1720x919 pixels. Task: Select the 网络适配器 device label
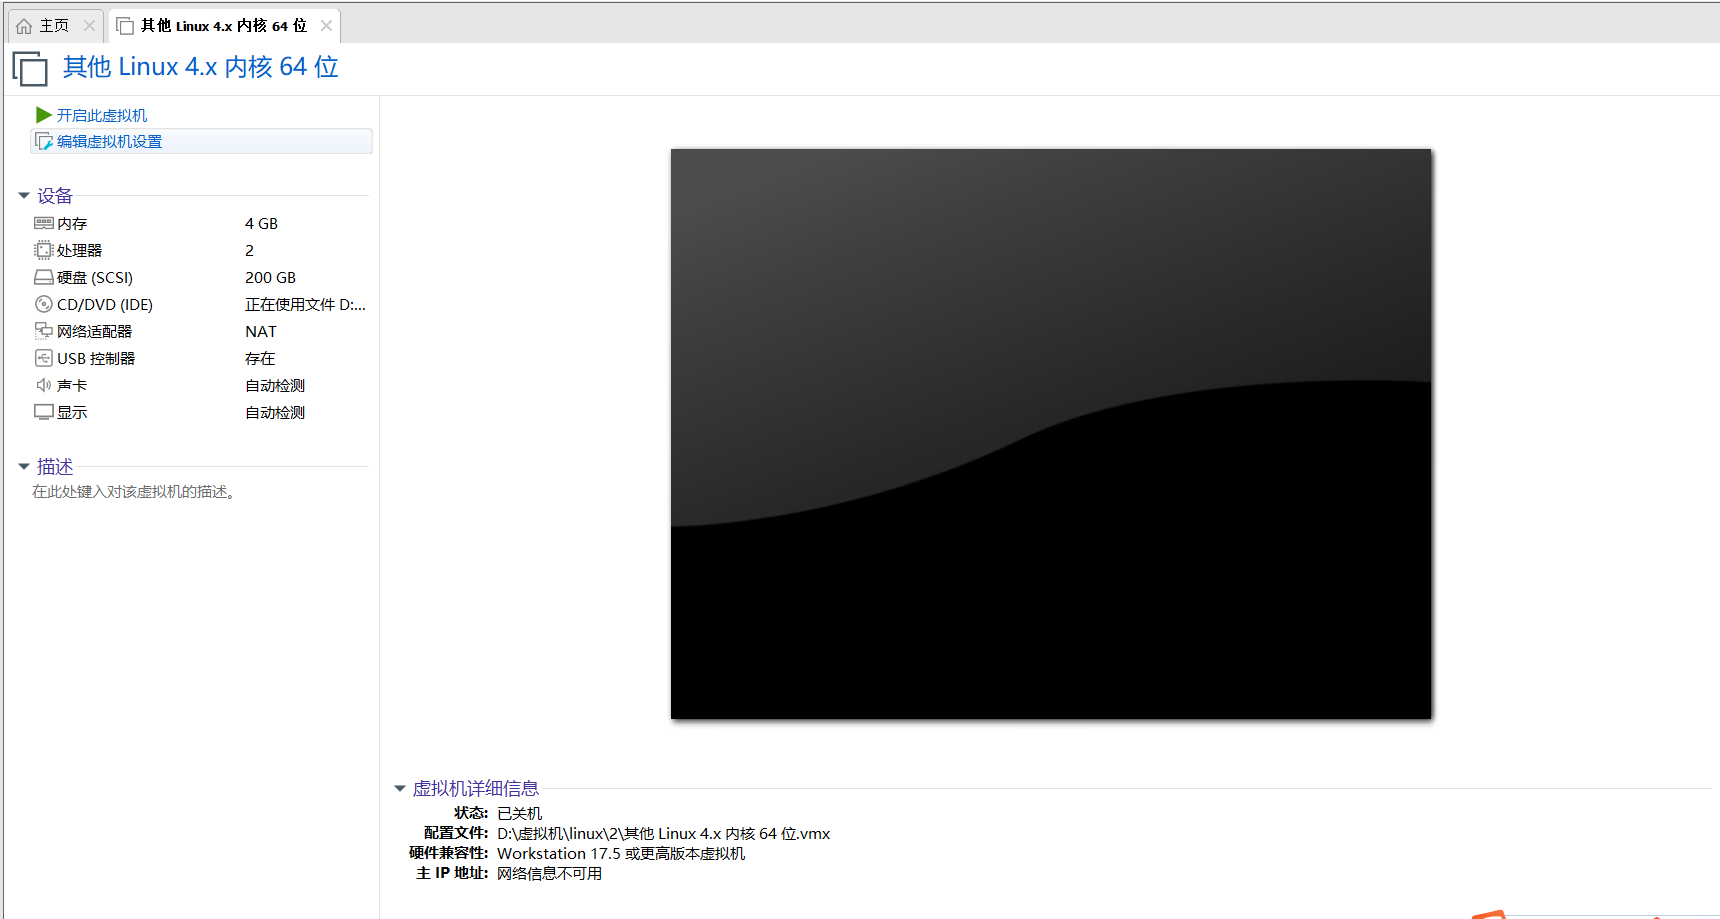(94, 332)
